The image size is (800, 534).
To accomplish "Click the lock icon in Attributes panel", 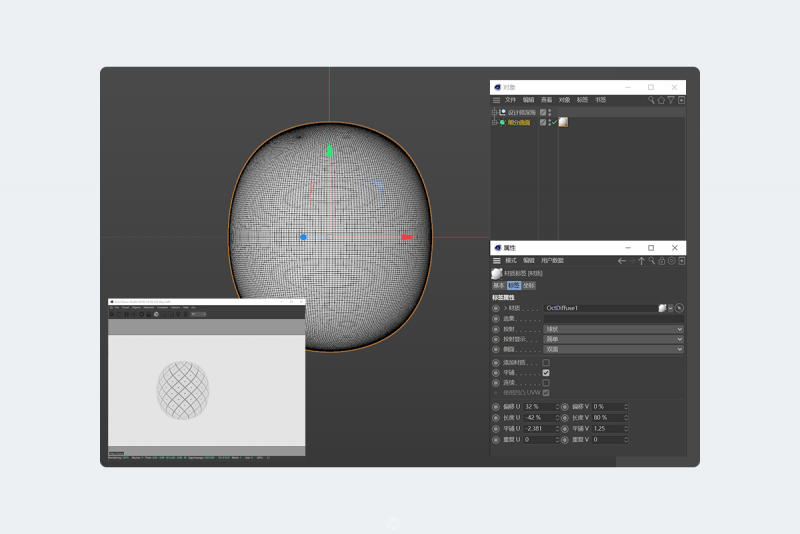I will point(661,261).
